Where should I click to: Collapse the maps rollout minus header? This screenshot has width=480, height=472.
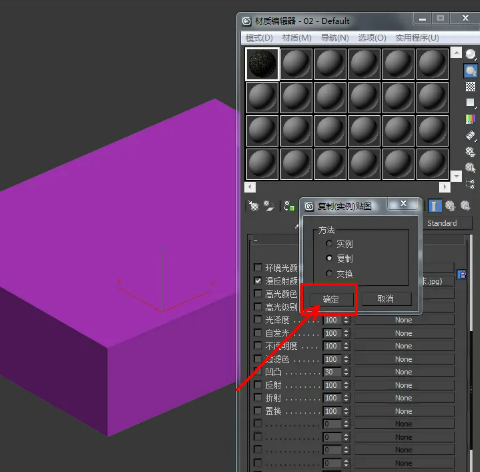click(256, 240)
